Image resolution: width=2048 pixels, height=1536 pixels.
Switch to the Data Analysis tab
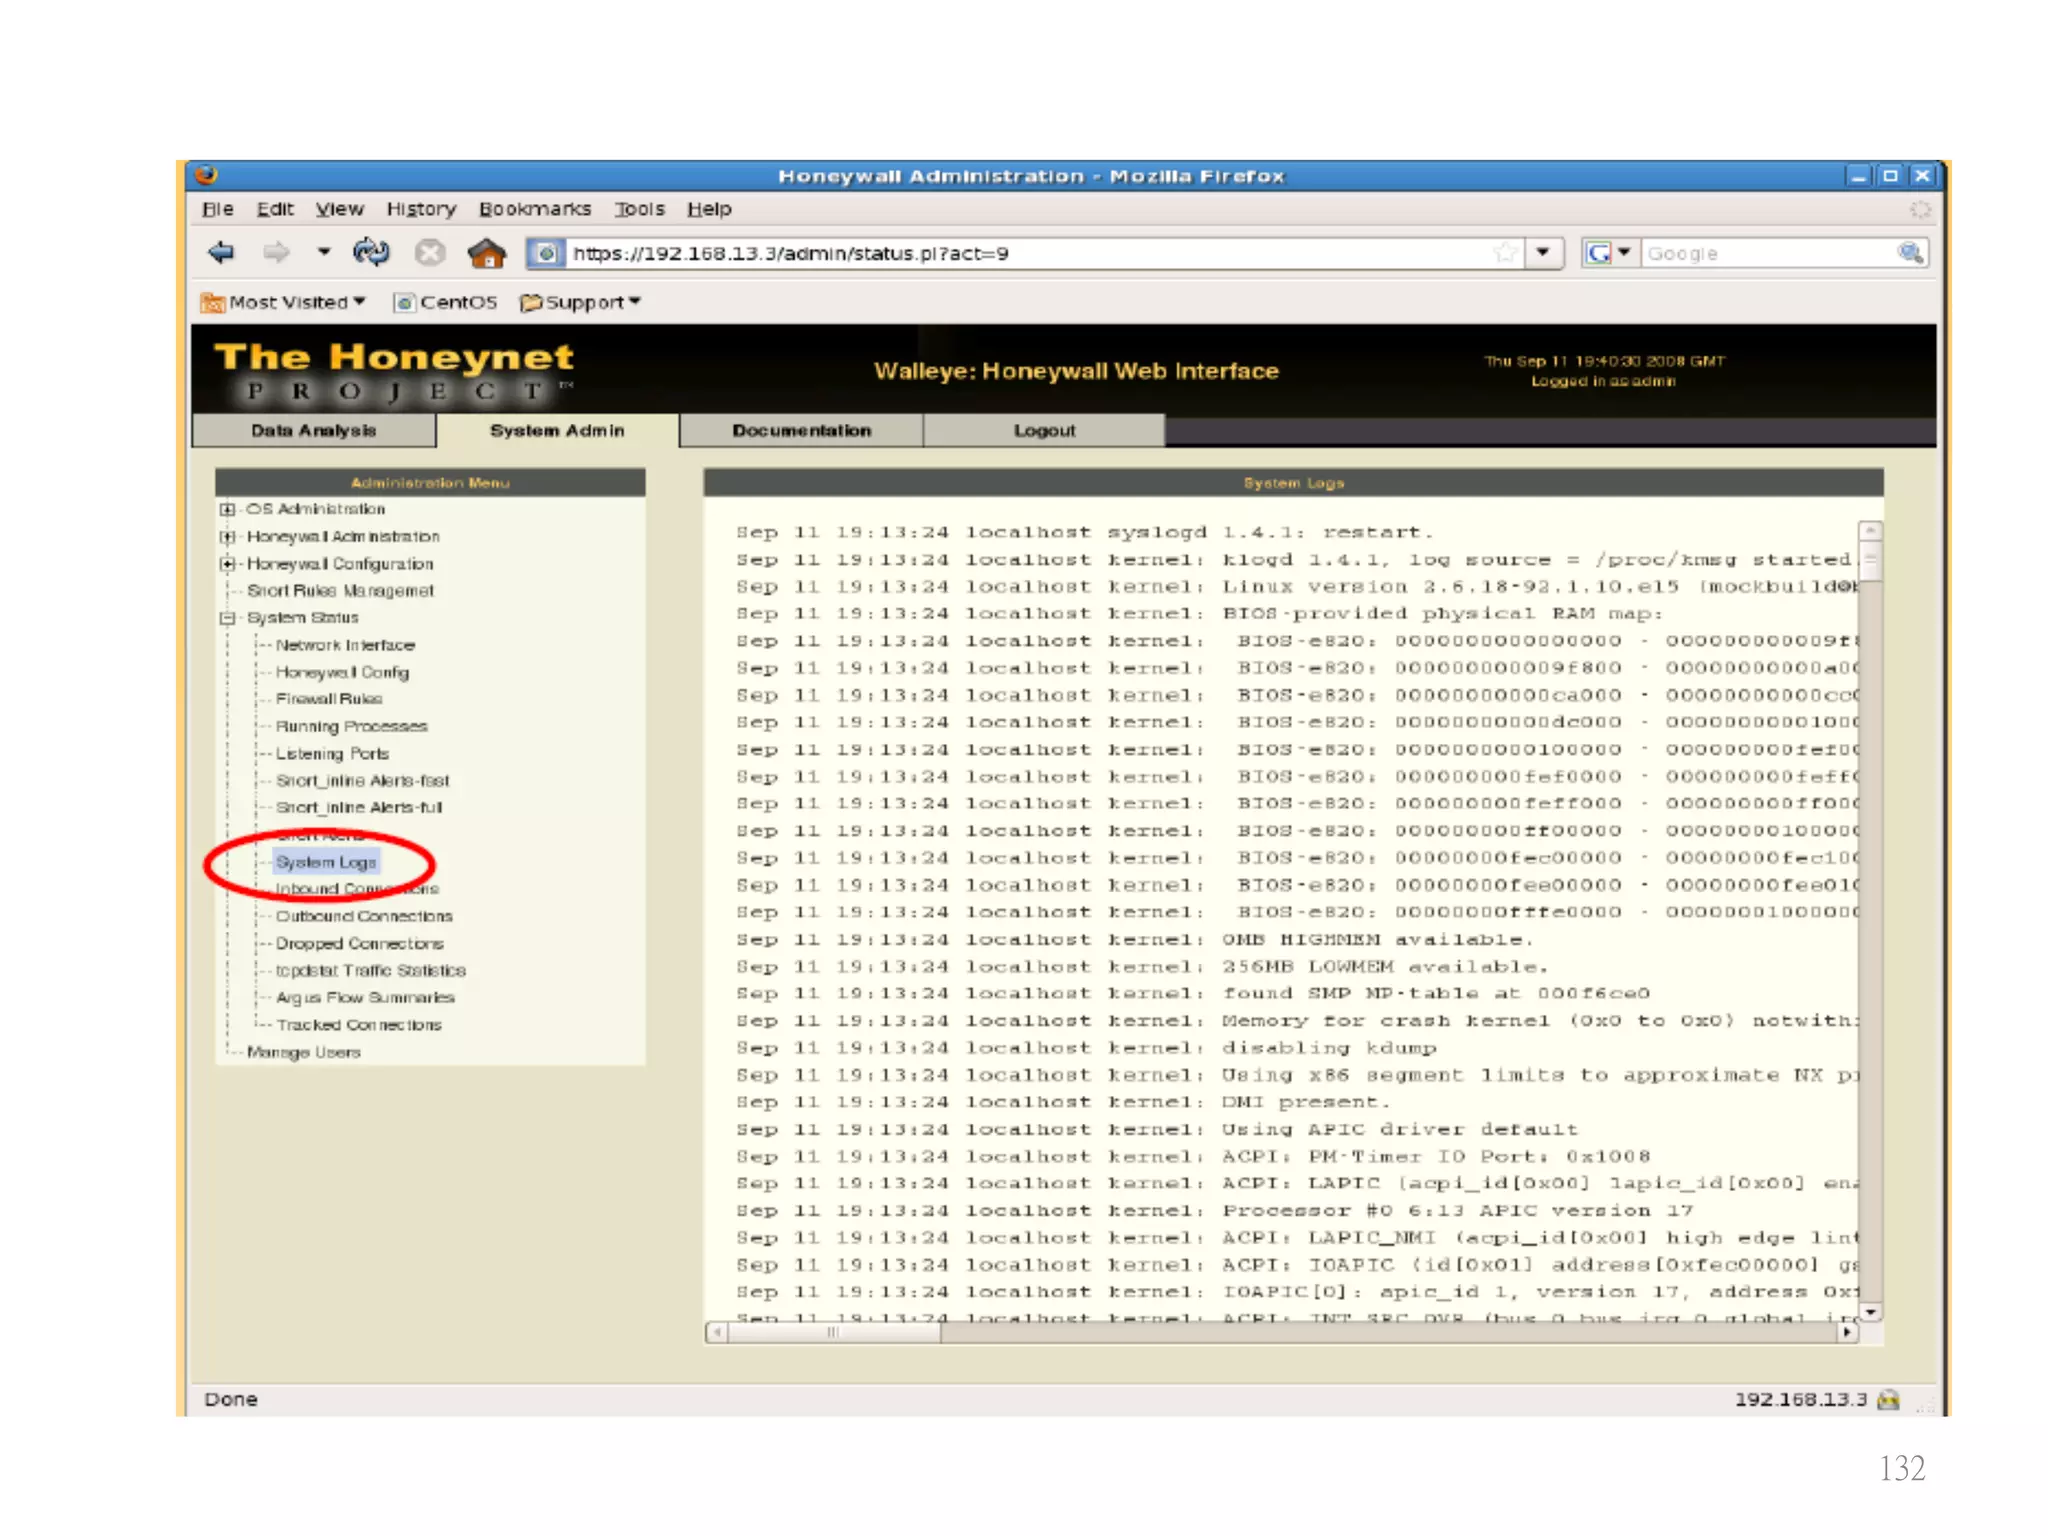[x=314, y=430]
